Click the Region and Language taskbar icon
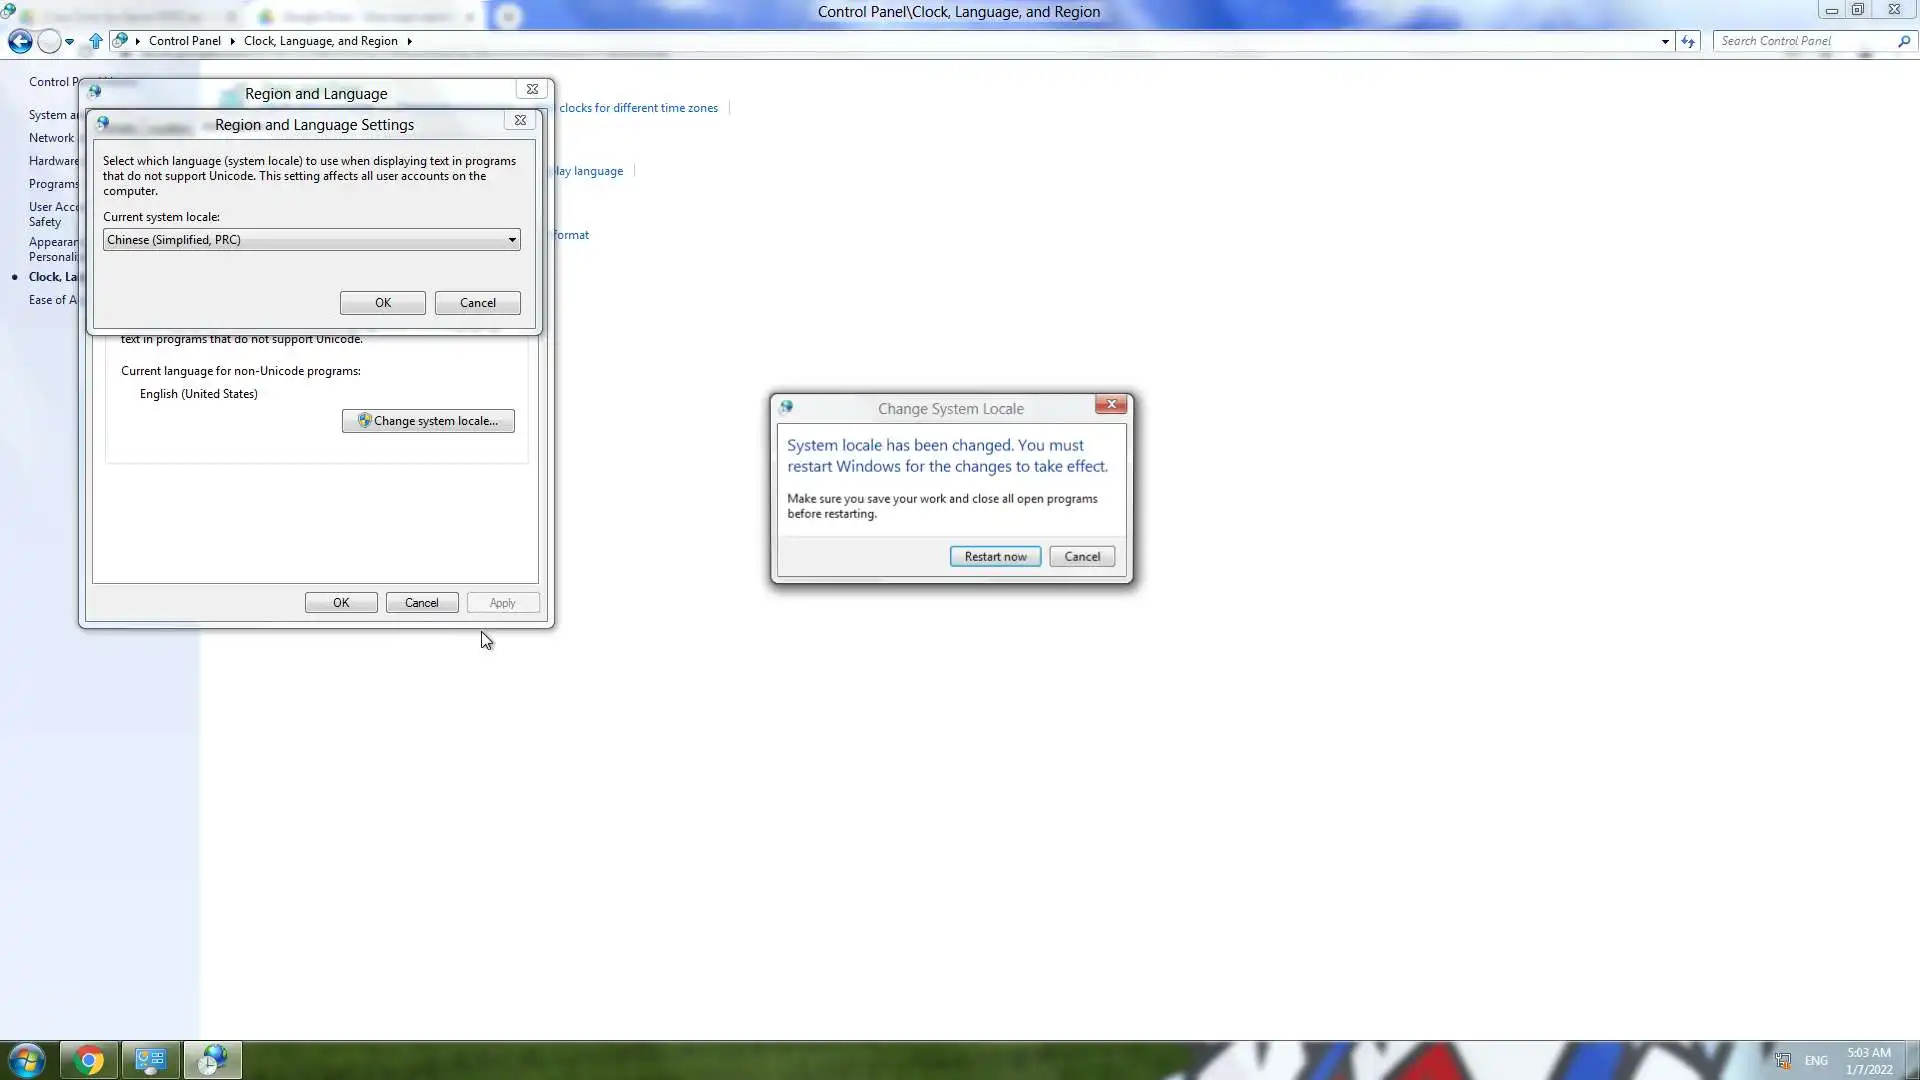The image size is (1920, 1080). 212,1060
